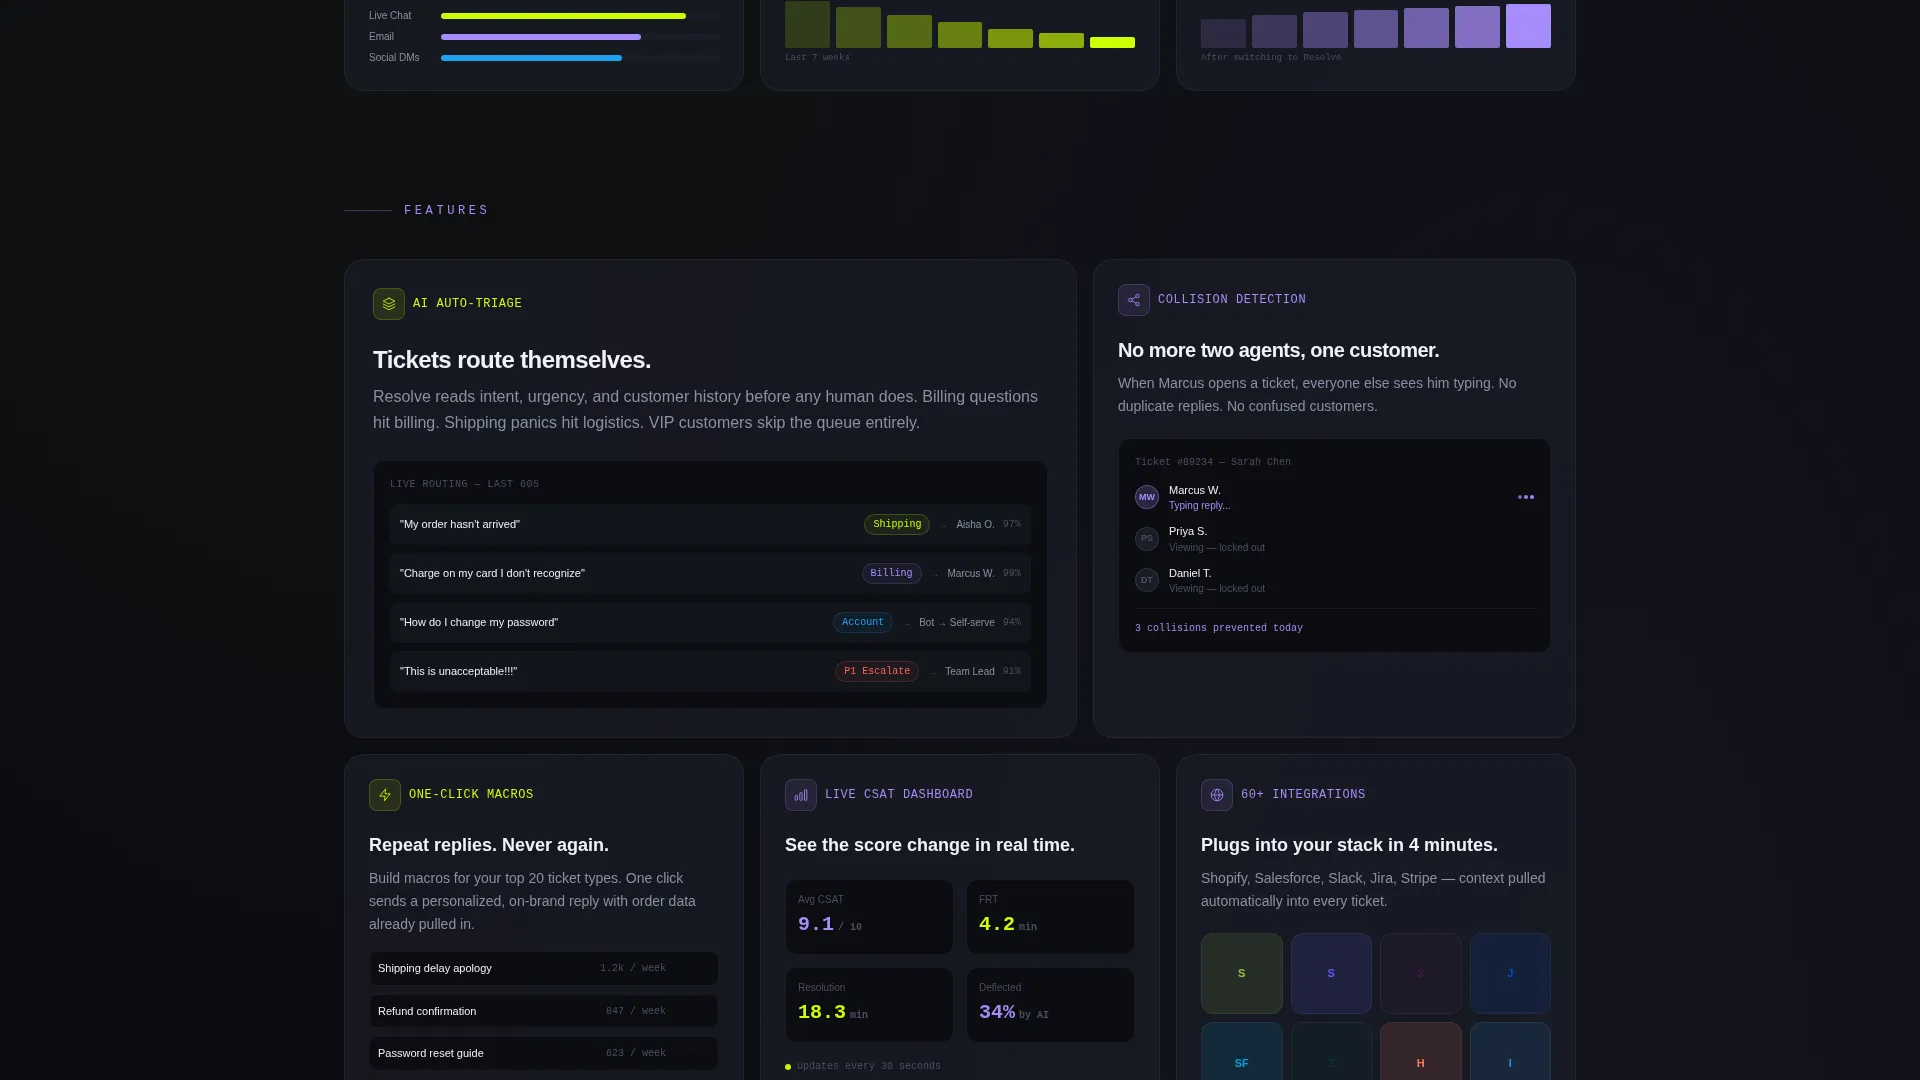Click the Live Chat progress bar
Screen dimensions: 1920x1080
tap(580, 16)
